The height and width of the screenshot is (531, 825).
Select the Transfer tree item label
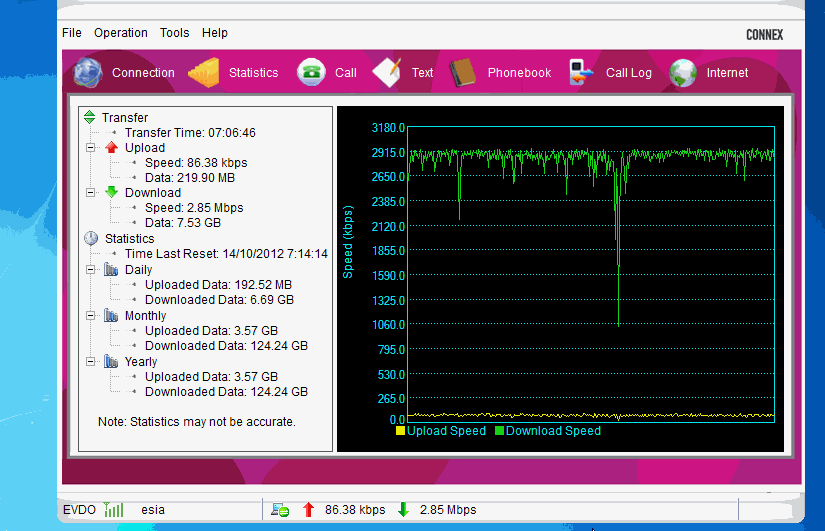125,117
